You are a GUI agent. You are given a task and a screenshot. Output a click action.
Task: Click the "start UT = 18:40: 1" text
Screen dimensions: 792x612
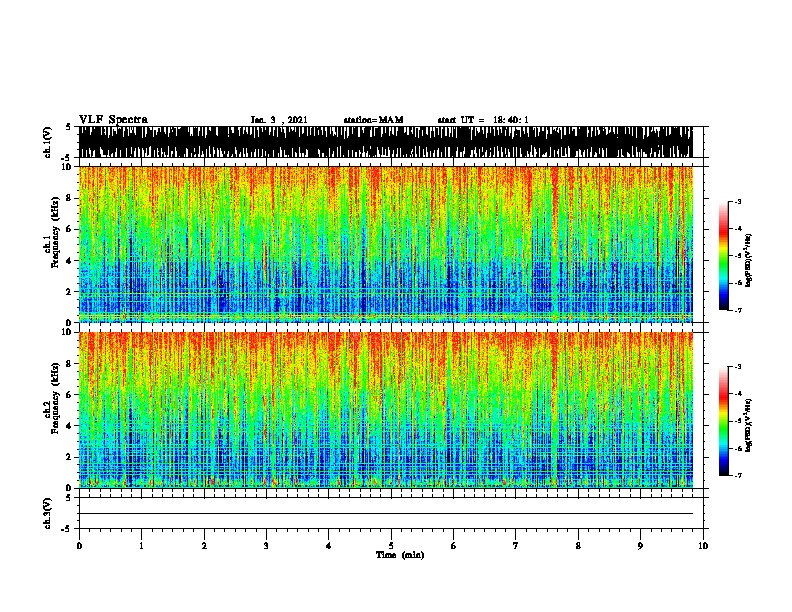[x=483, y=120]
